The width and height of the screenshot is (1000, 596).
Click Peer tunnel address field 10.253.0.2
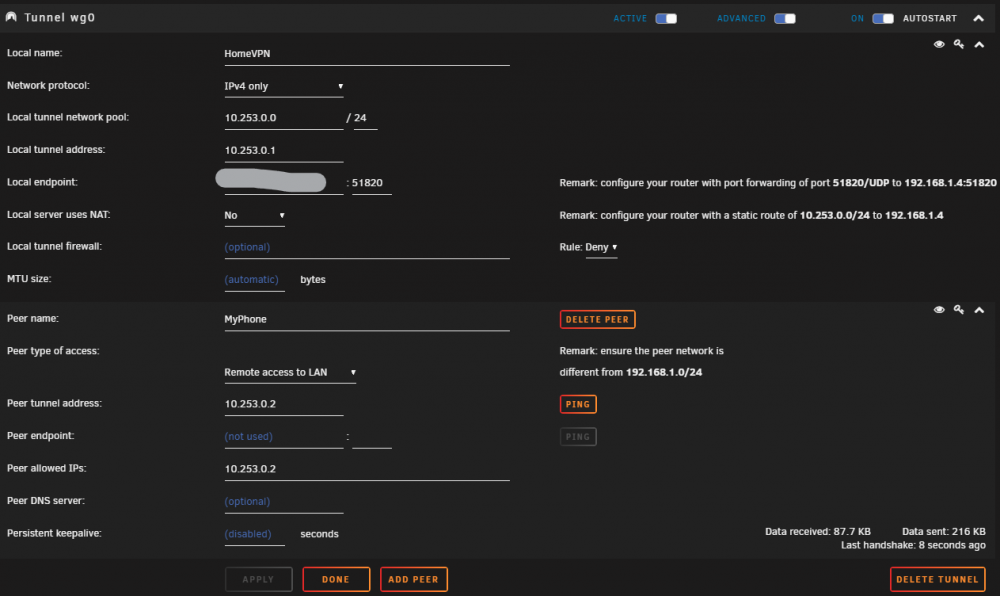pos(284,404)
